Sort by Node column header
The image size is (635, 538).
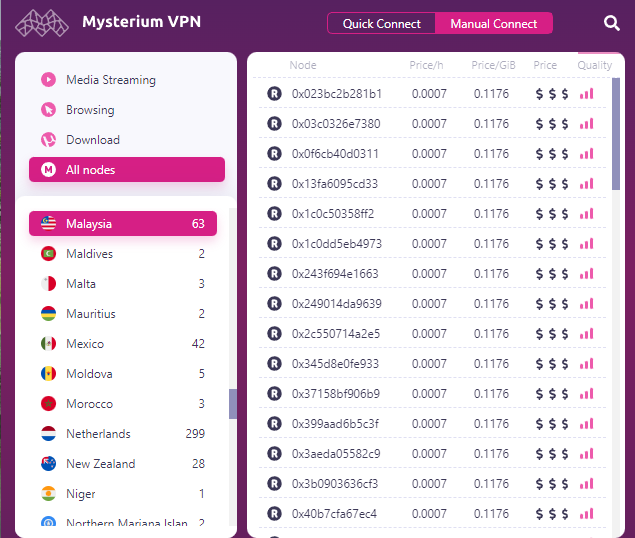click(x=303, y=65)
